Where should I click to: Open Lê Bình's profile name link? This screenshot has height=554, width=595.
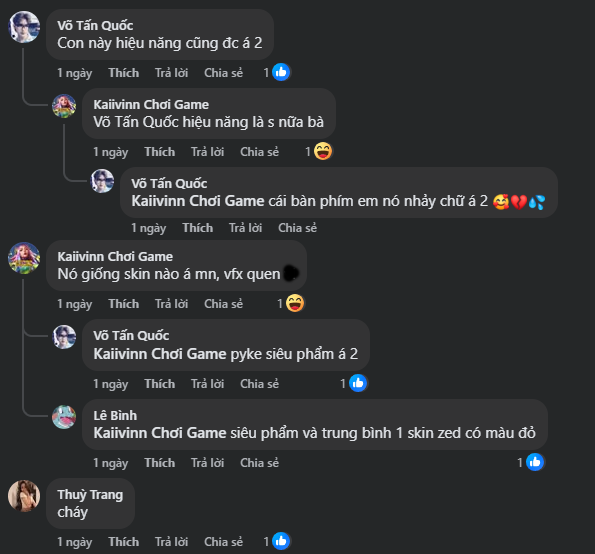point(115,415)
